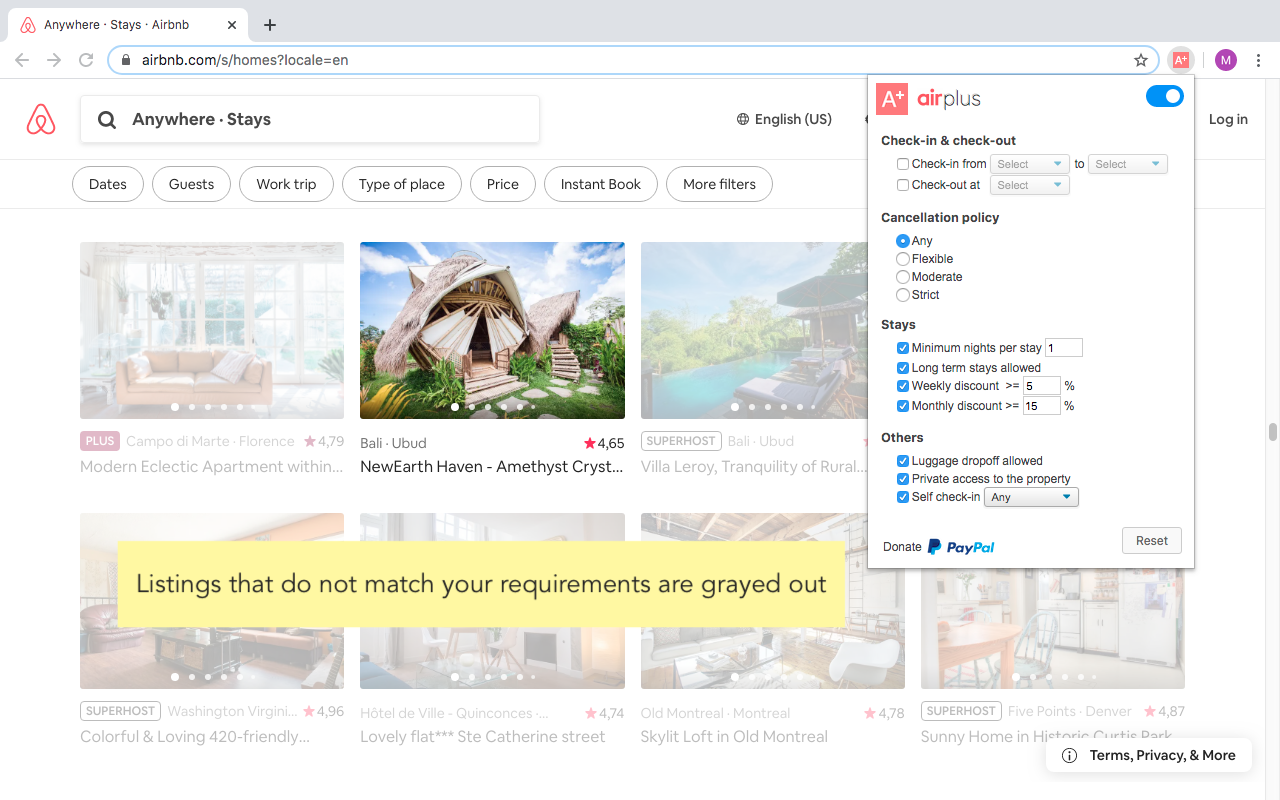Open the Self check-in Any dropdown
This screenshot has width=1280, height=800.
click(x=1031, y=496)
